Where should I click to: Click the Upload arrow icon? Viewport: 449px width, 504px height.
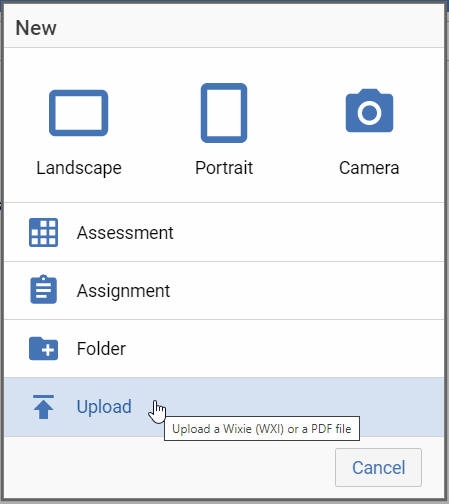[x=43, y=407]
